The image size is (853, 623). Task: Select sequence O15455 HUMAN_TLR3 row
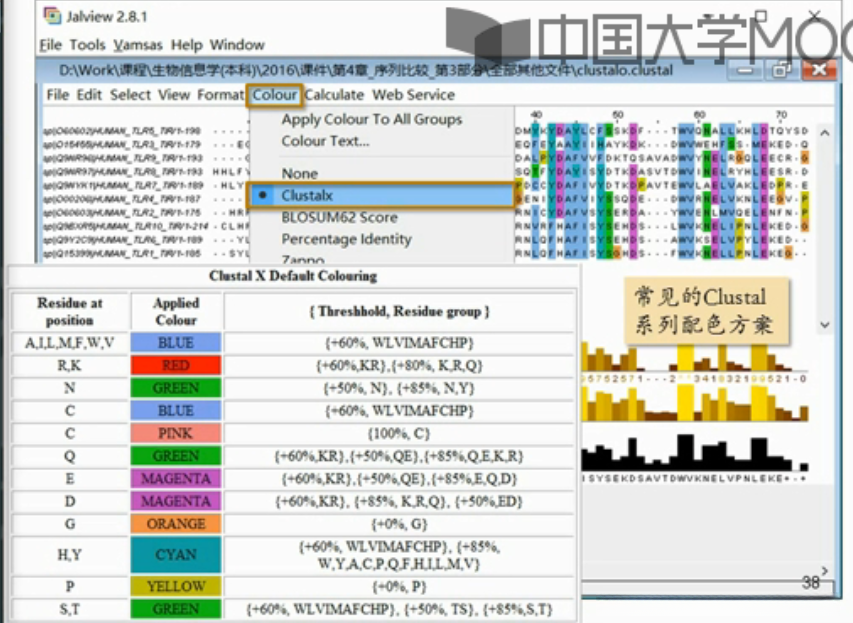click(x=123, y=144)
